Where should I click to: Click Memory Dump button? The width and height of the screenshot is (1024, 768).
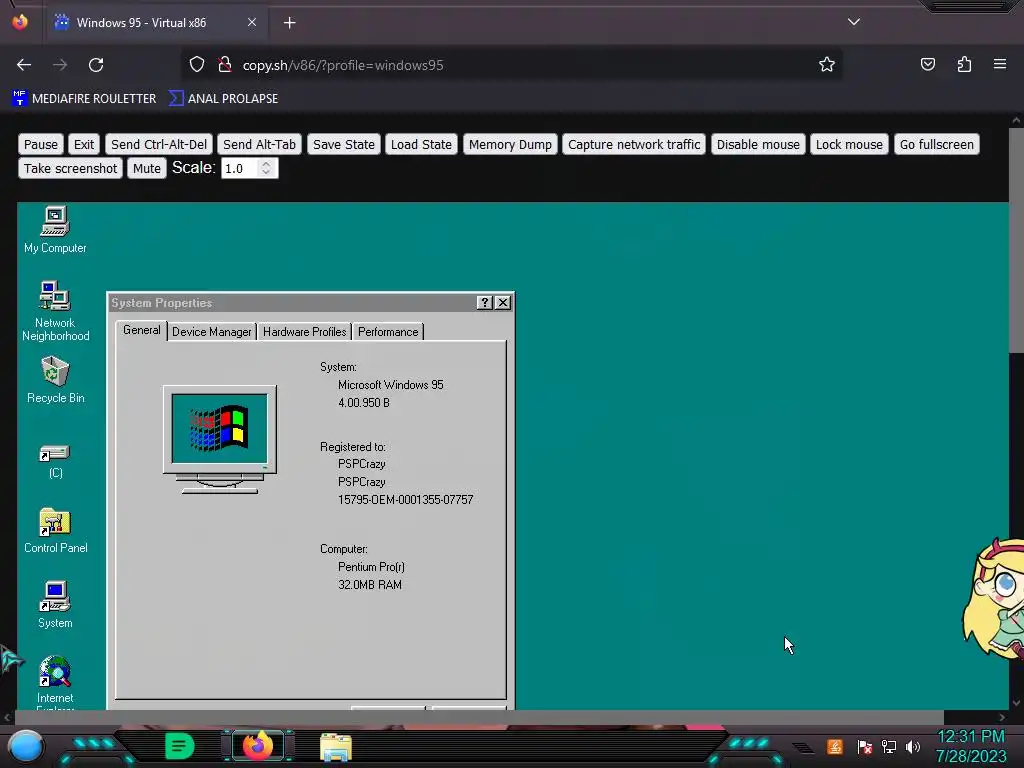coord(510,144)
